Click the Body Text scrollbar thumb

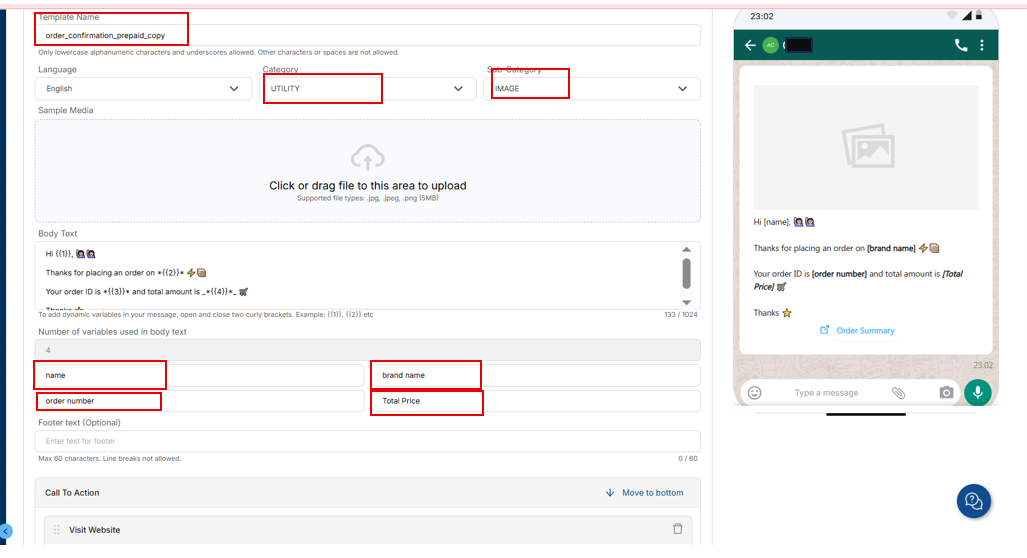(686, 273)
